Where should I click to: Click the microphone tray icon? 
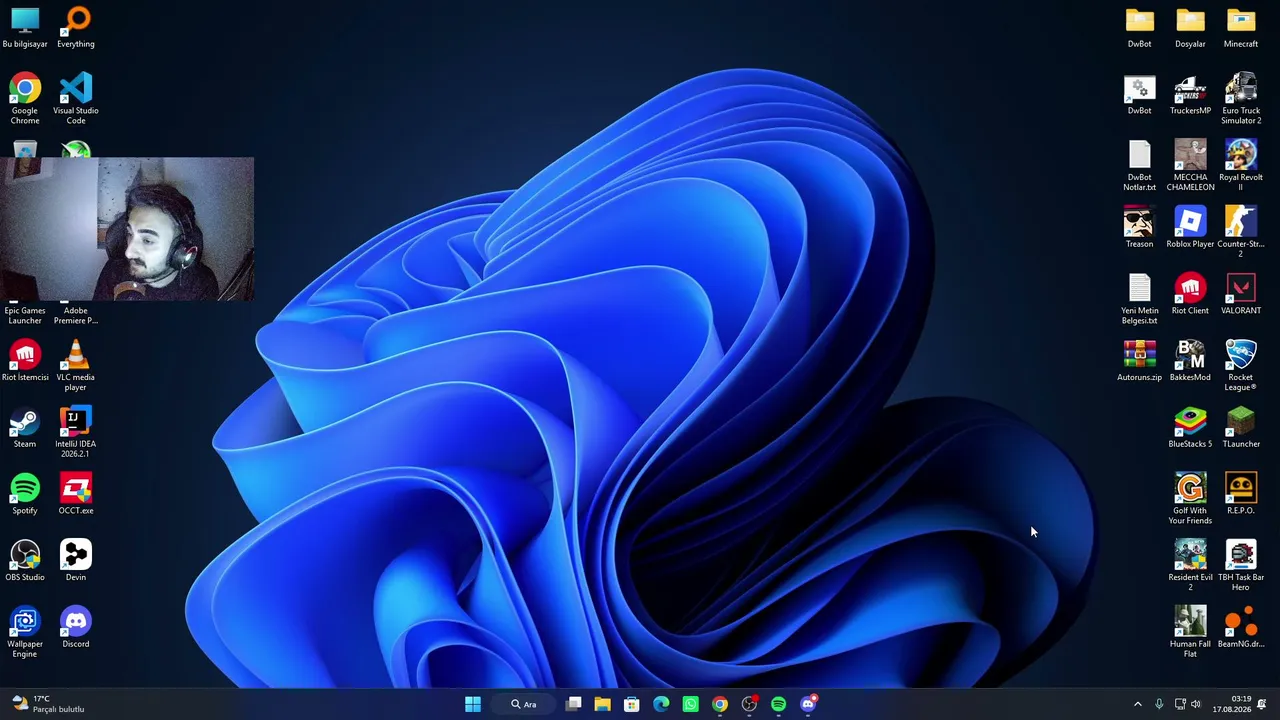pos(1159,704)
